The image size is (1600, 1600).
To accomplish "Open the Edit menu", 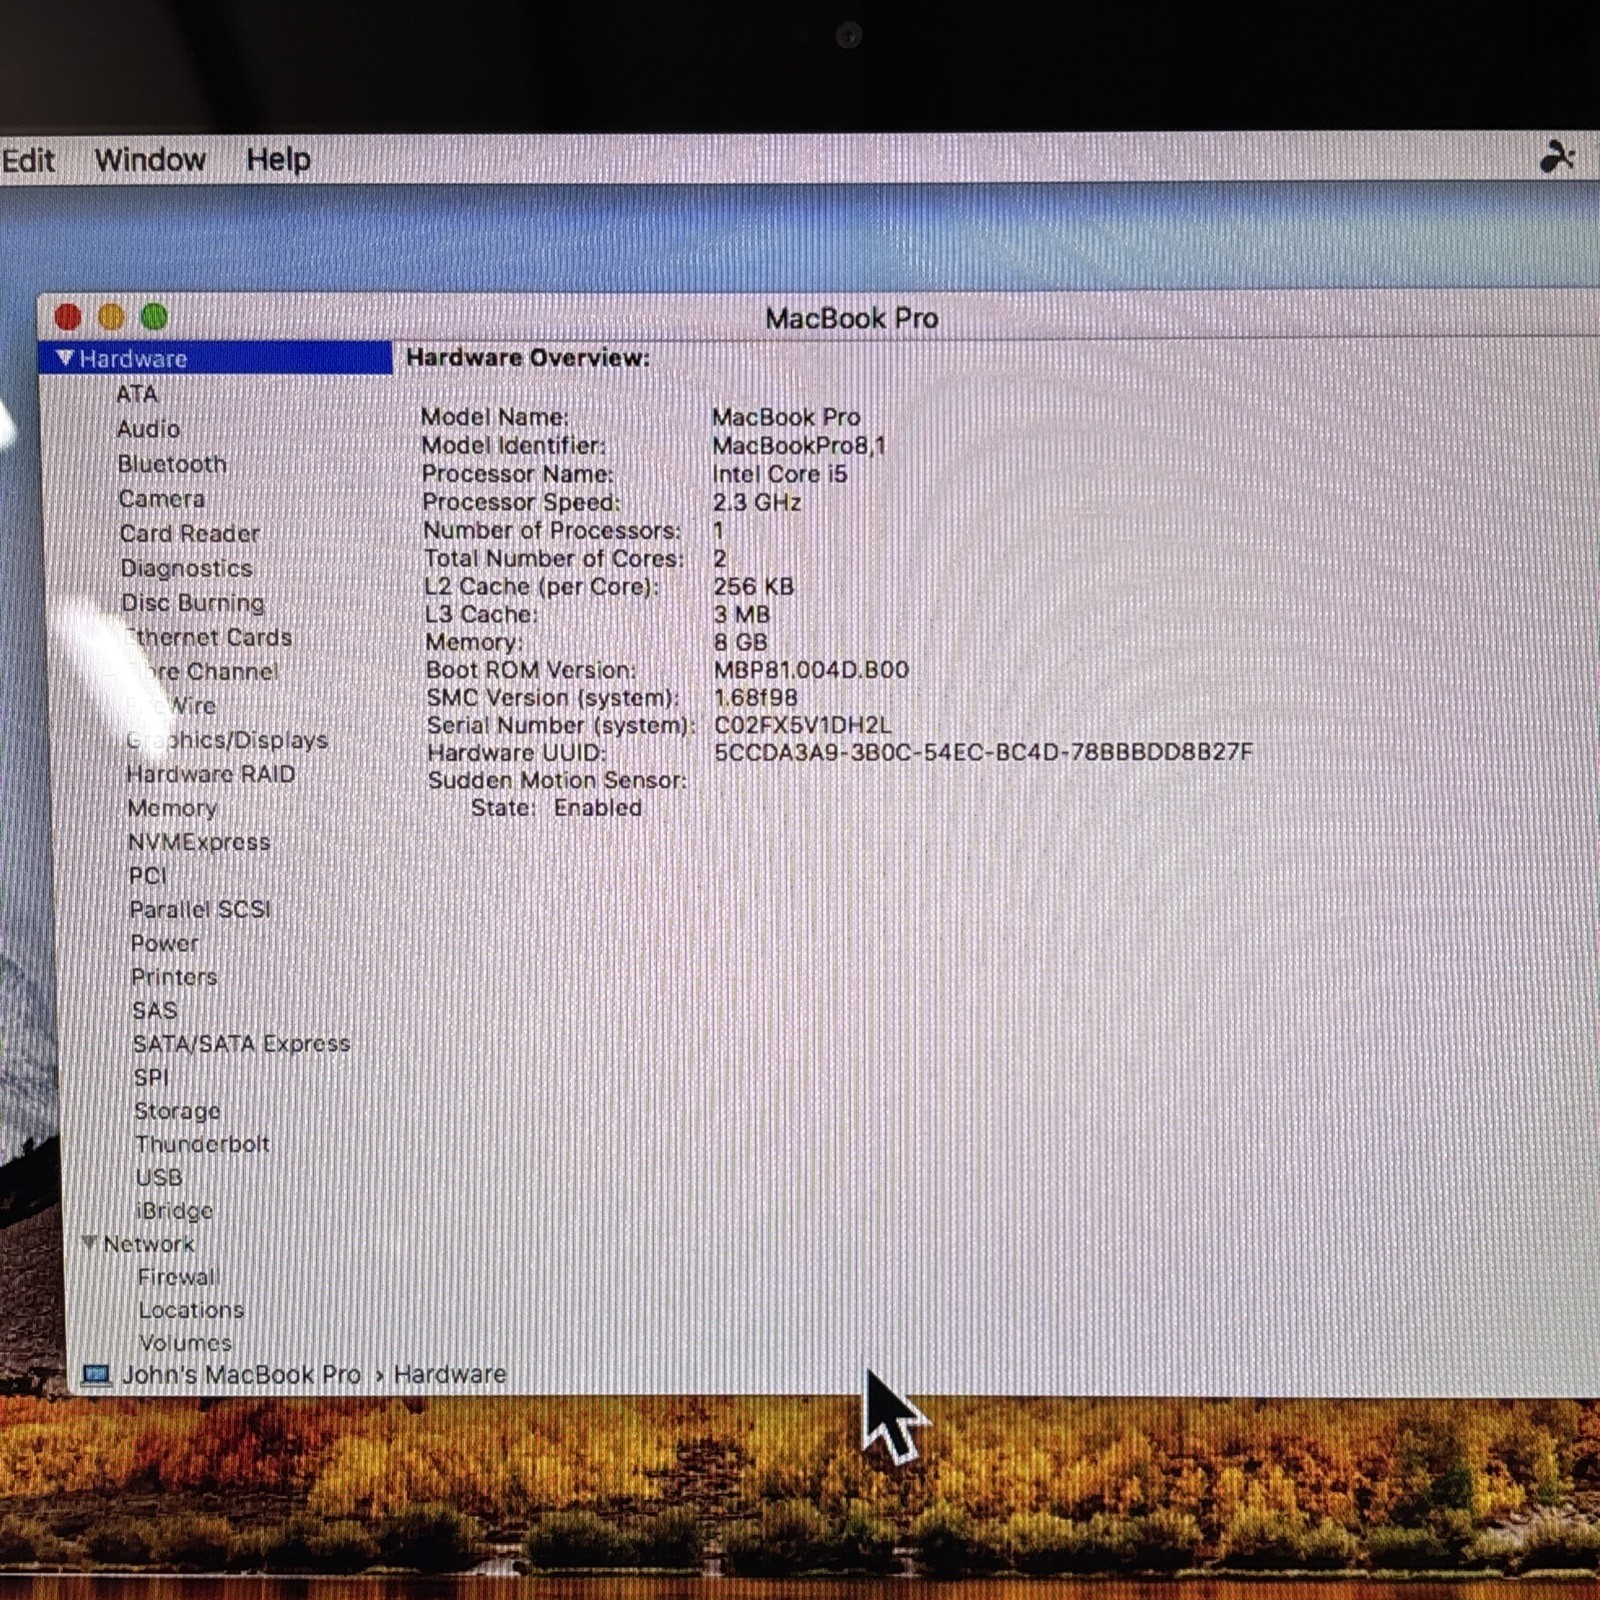I will (28, 160).
